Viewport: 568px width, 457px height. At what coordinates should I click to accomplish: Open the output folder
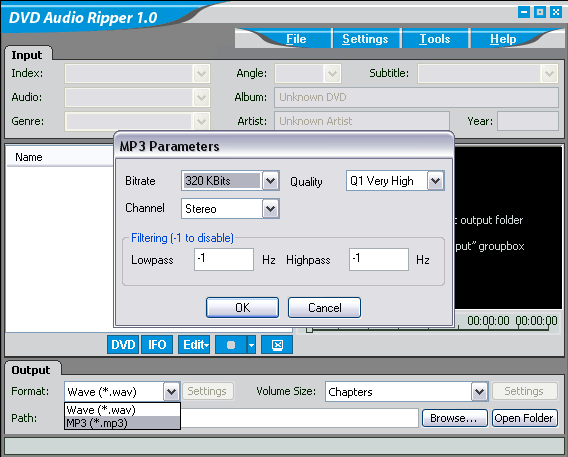pyautogui.click(x=524, y=418)
